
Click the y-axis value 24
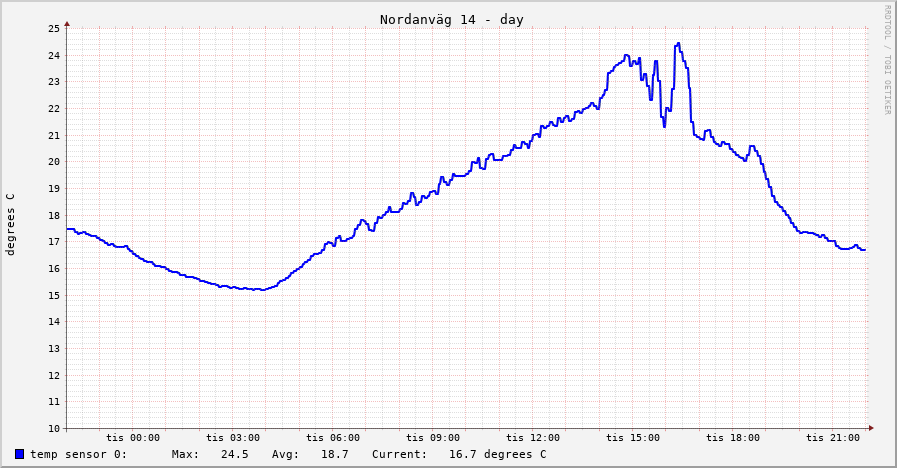coord(54,55)
